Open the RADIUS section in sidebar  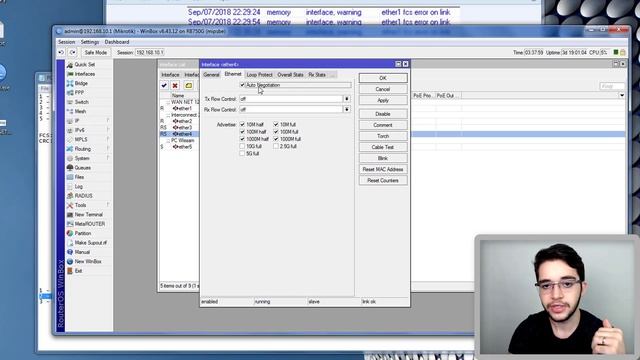83,196
